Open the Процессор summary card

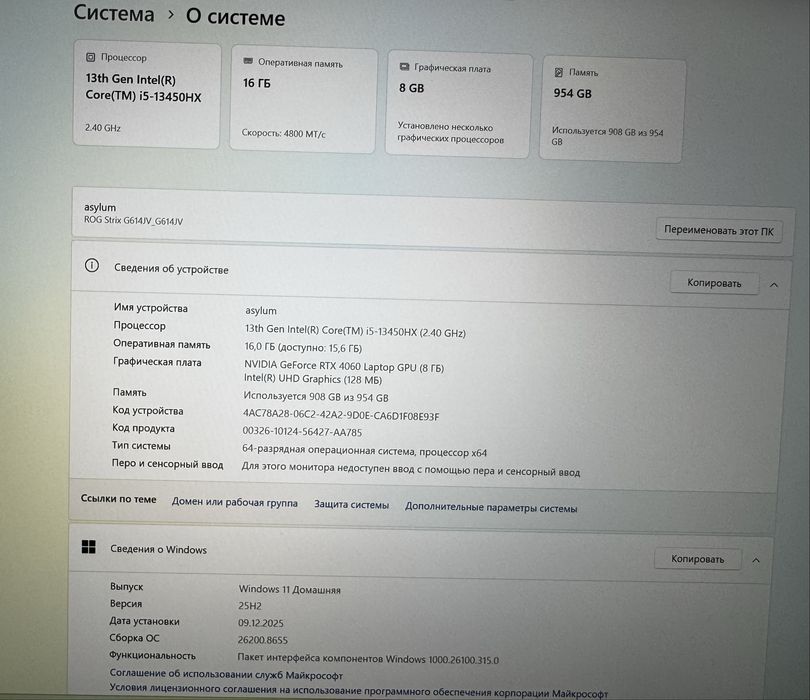click(x=147, y=95)
